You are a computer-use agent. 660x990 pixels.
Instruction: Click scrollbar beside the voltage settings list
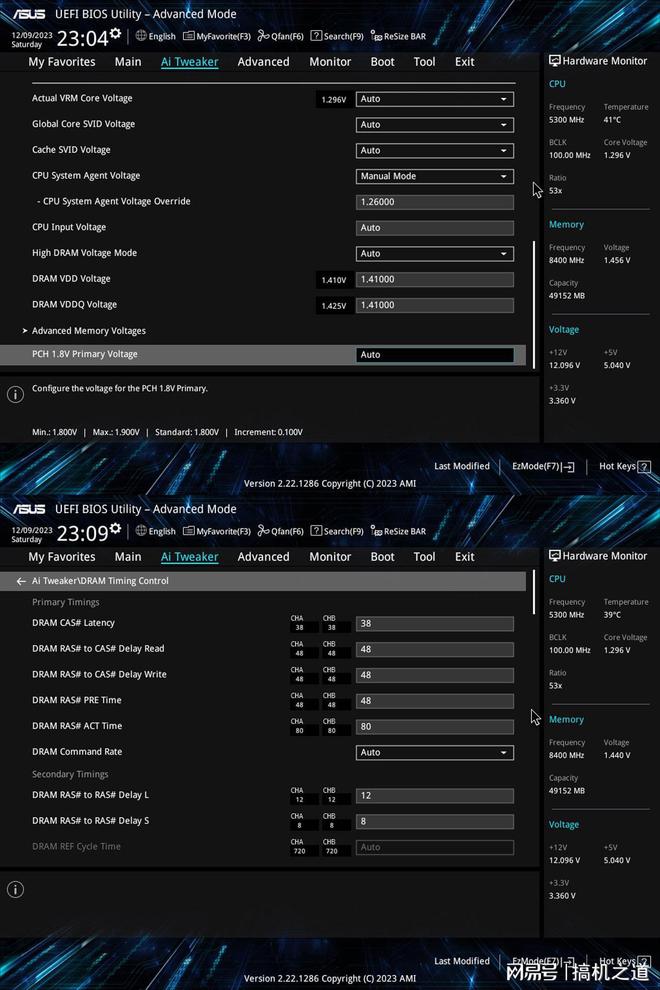tap(534, 304)
